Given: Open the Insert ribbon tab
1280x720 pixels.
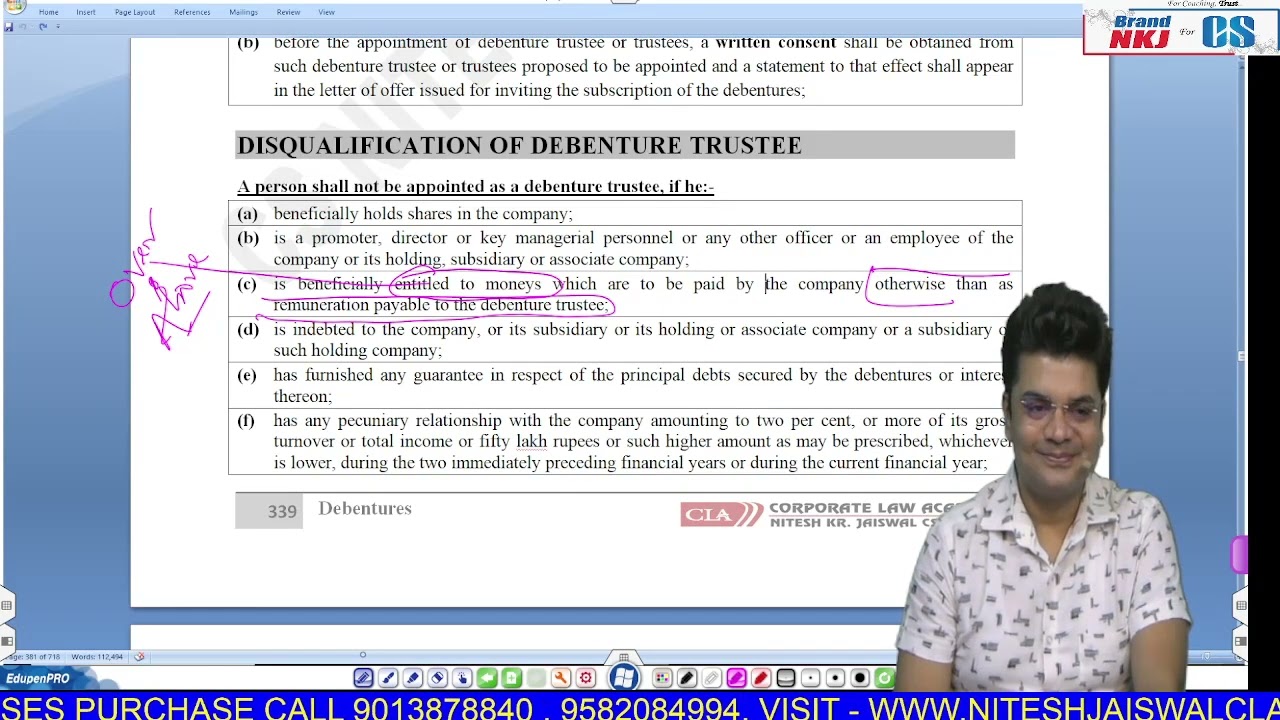Looking at the screenshot, I should pyautogui.click(x=86, y=12).
